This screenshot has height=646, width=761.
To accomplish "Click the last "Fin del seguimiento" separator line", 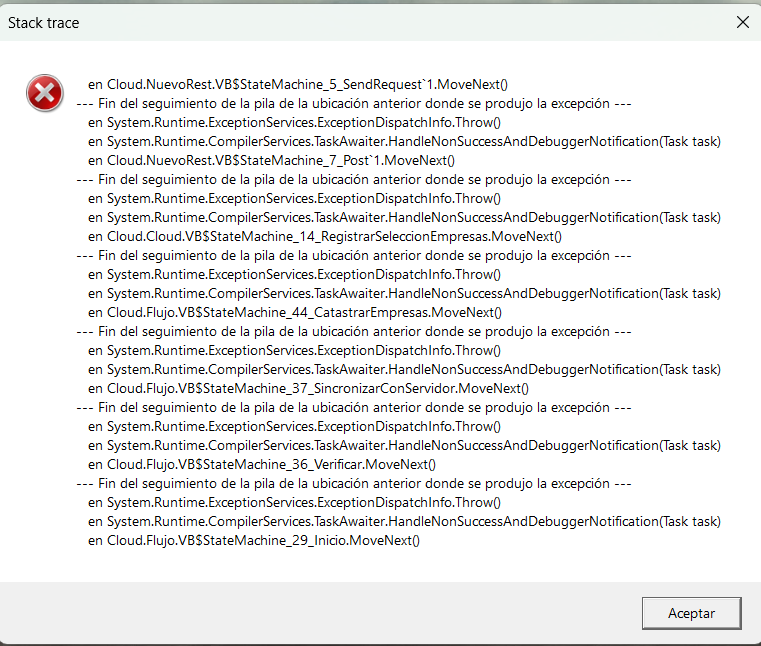I will point(354,484).
